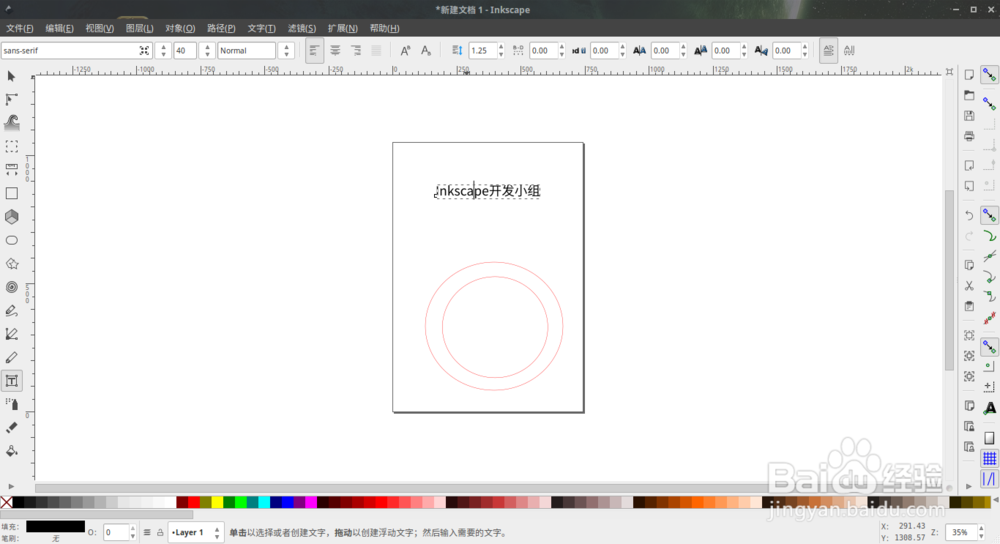Select the Pencil freehand tool
Screen dimensions: 1000x544
coord(11,311)
